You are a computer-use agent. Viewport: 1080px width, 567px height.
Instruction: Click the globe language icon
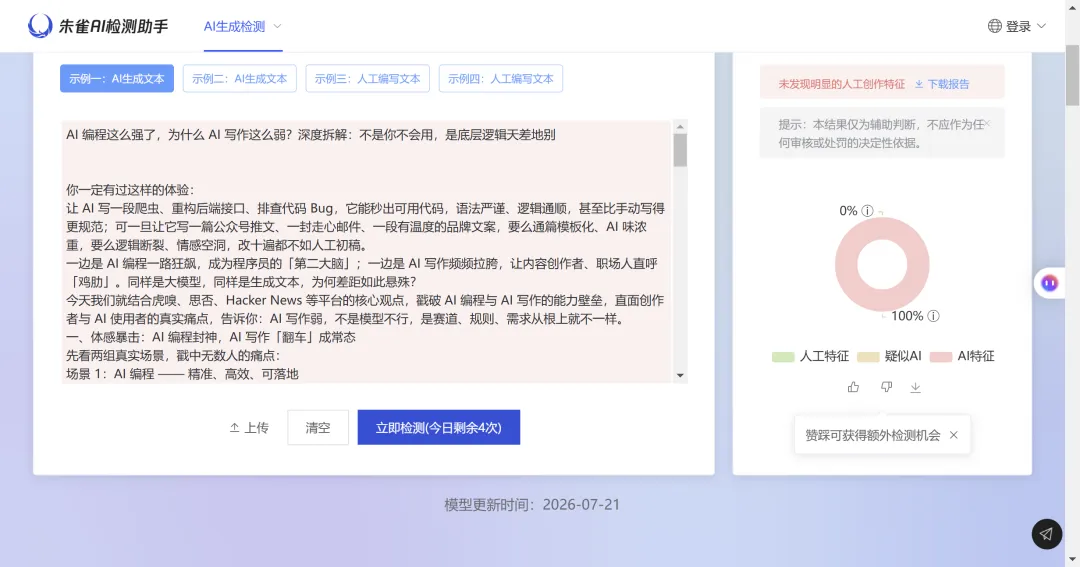click(995, 26)
